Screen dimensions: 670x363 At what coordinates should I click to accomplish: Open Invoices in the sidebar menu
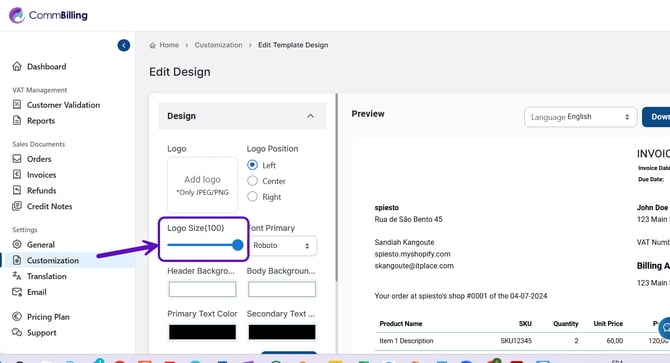pos(41,175)
